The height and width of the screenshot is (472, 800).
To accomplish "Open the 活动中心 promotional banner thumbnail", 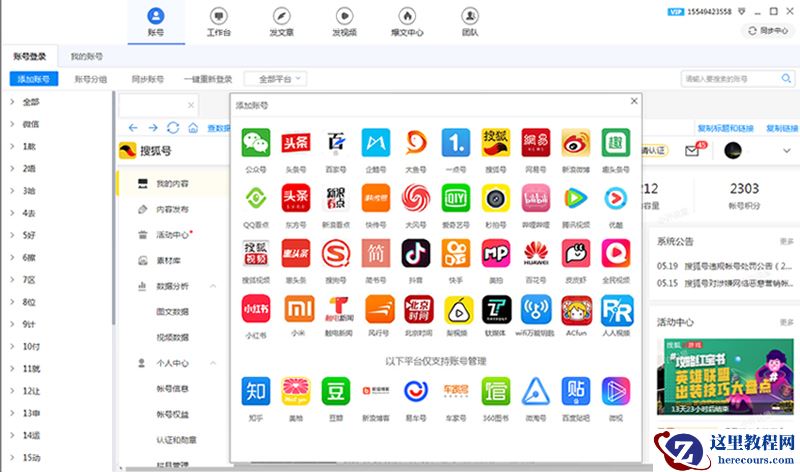I will pyautogui.click(x=726, y=377).
